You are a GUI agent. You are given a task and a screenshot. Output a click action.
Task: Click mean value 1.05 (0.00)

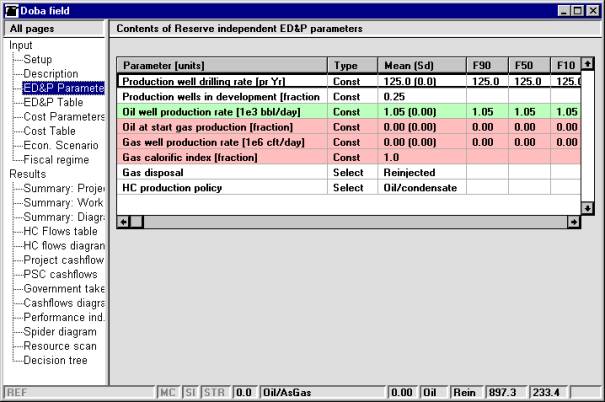pos(422,112)
